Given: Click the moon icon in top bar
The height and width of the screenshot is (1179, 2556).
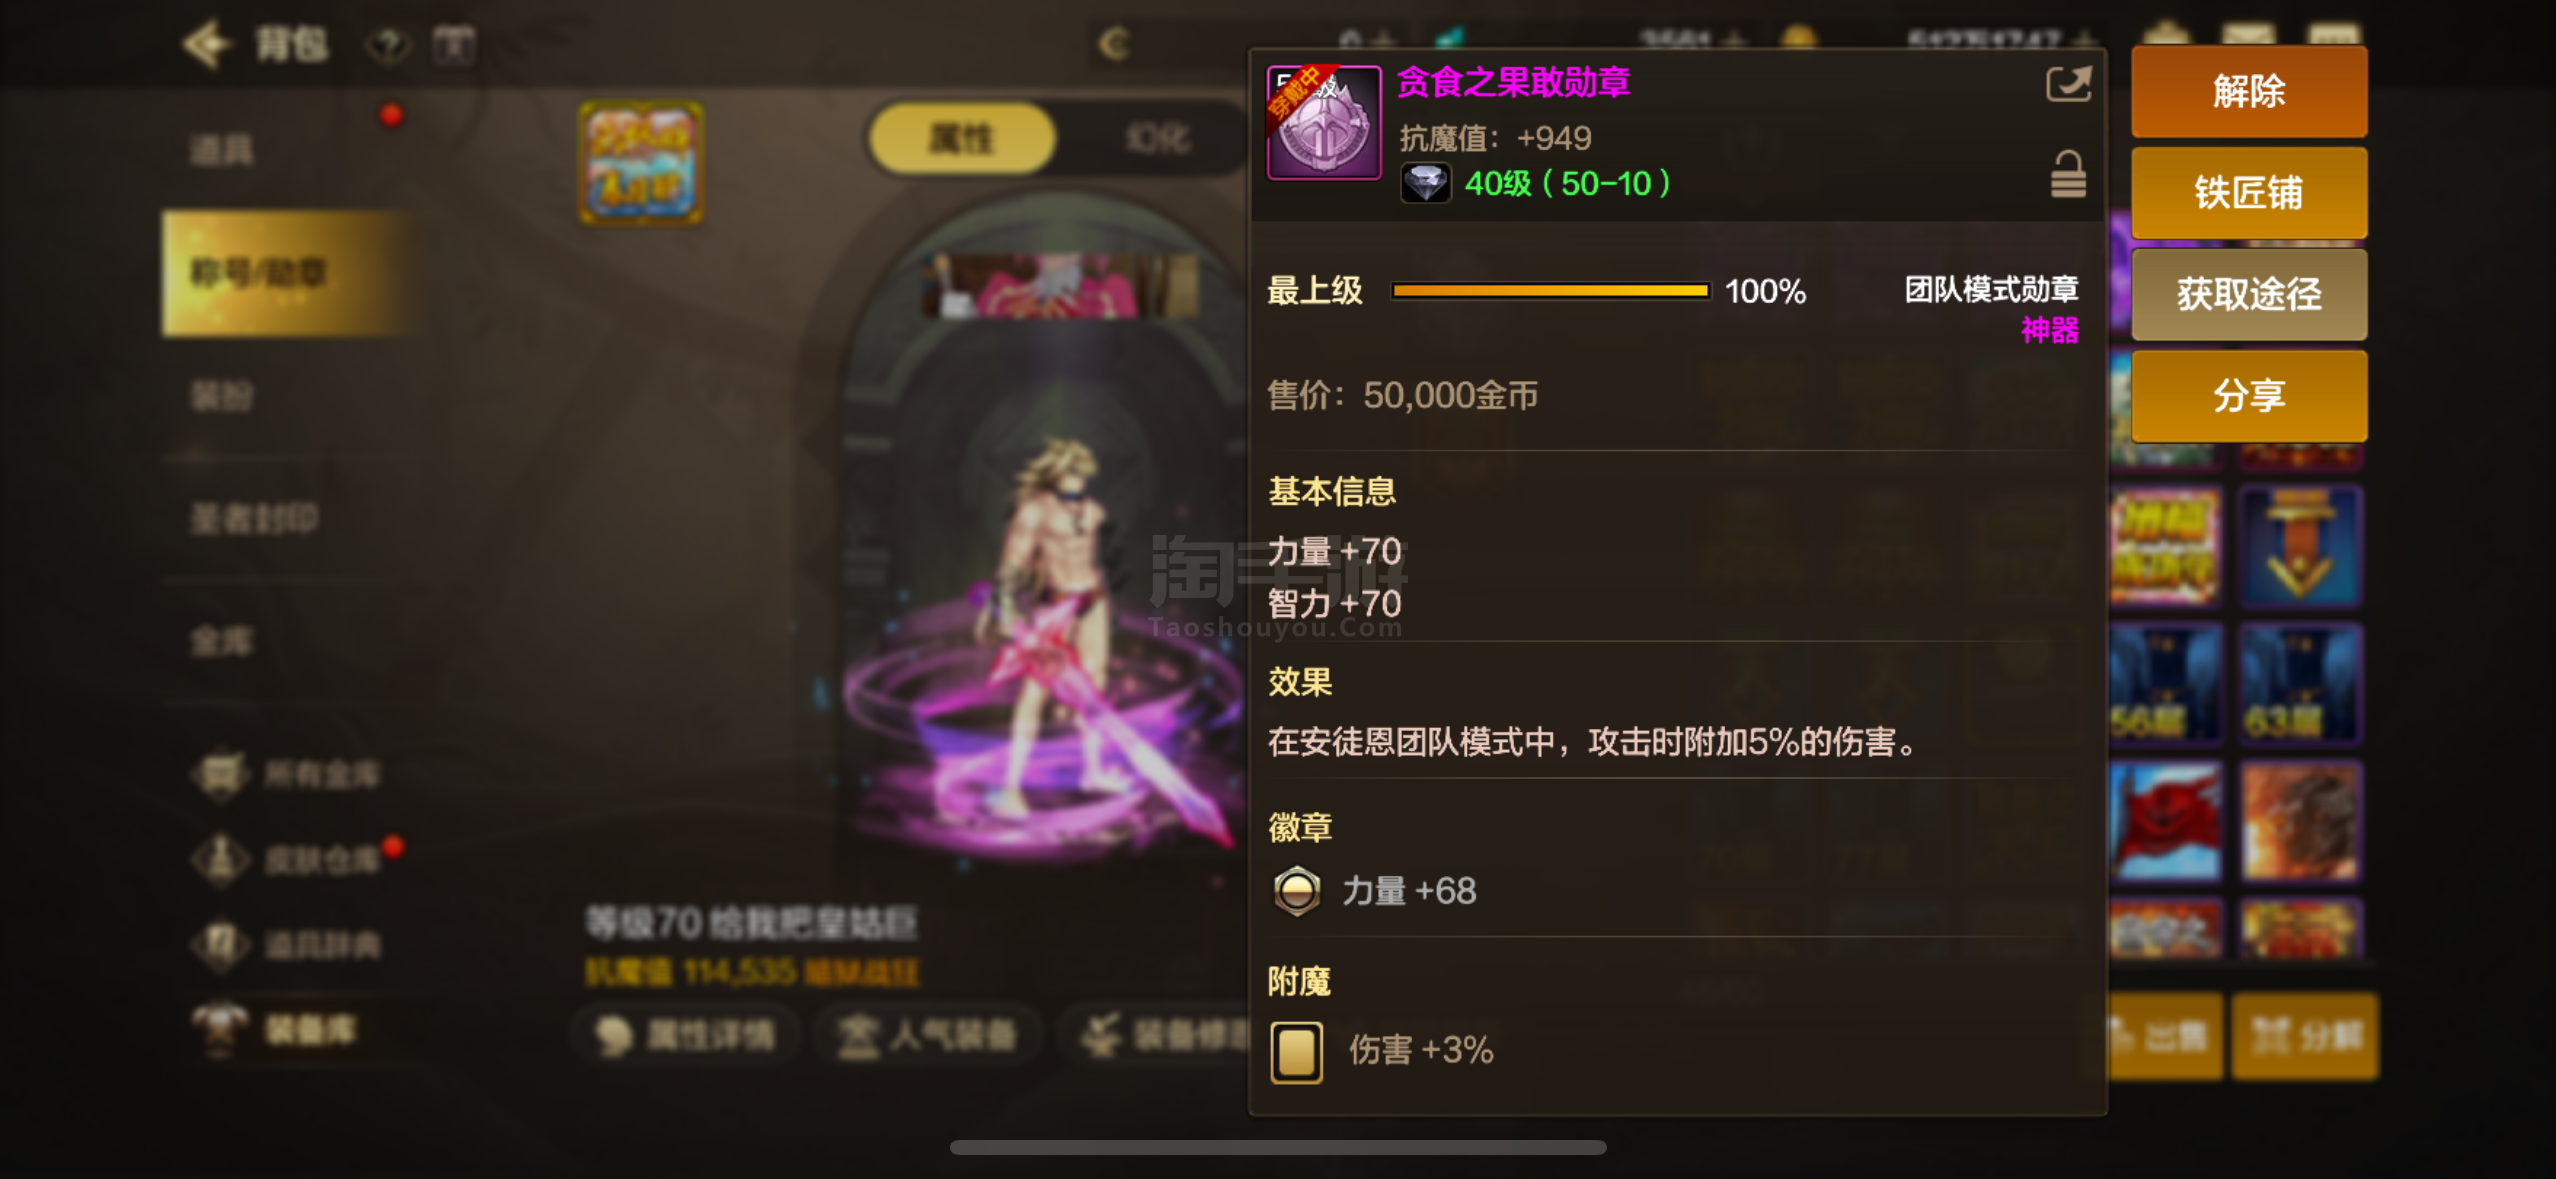Looking at the screenshot, I should (1113, 44).
